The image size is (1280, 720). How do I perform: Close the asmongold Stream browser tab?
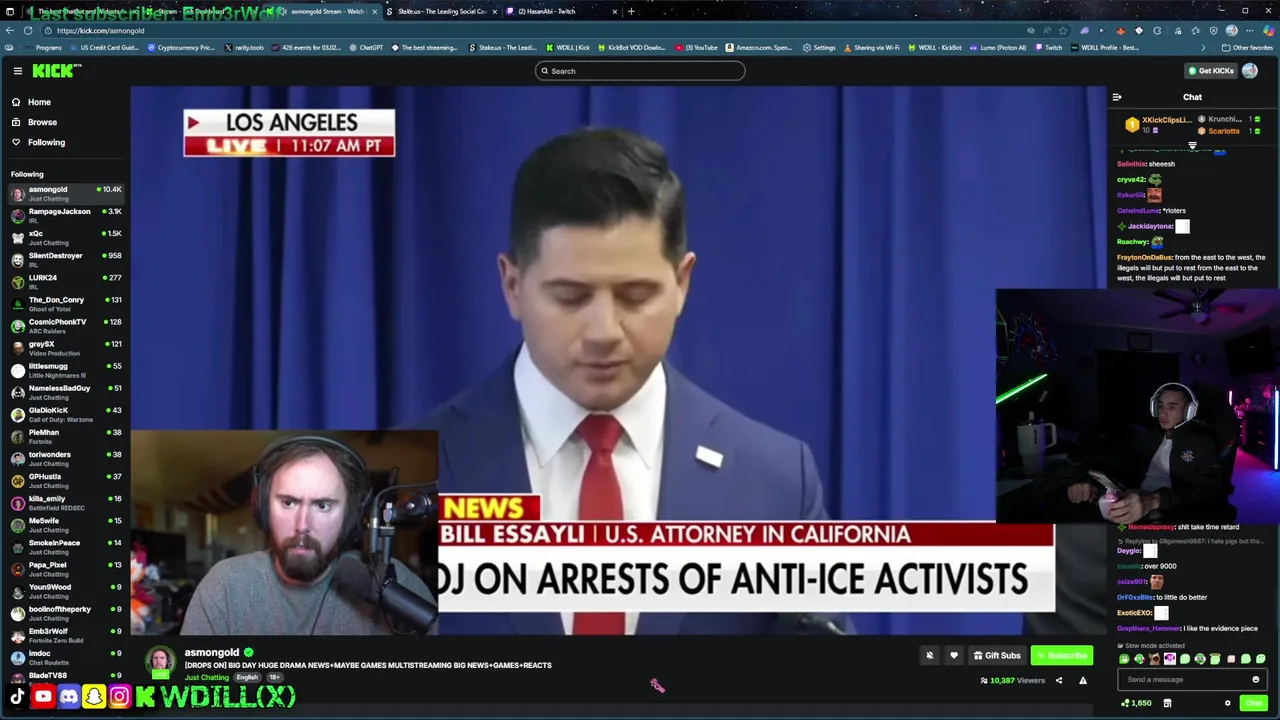(x=375, y=11)
